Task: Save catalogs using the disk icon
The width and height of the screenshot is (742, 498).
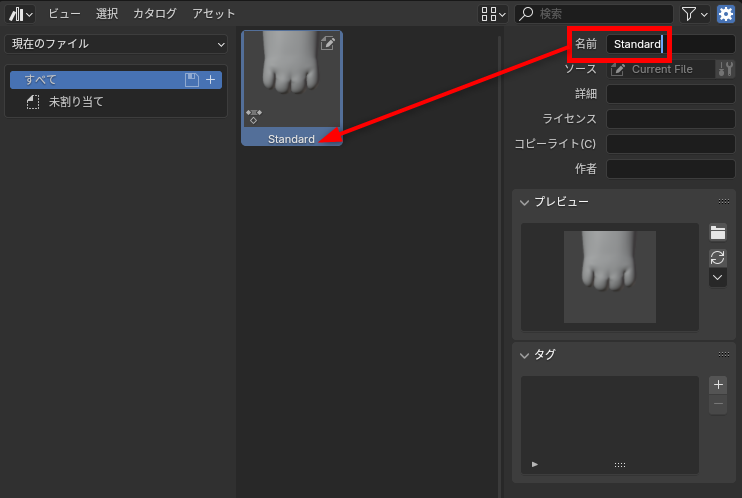Action: click(192, 80)
